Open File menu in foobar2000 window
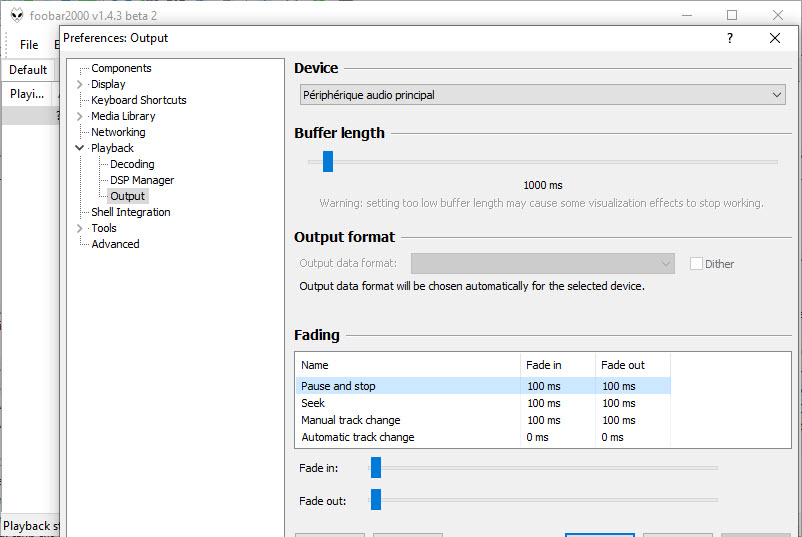Screen dimensions: 802x537 (29, 45)
